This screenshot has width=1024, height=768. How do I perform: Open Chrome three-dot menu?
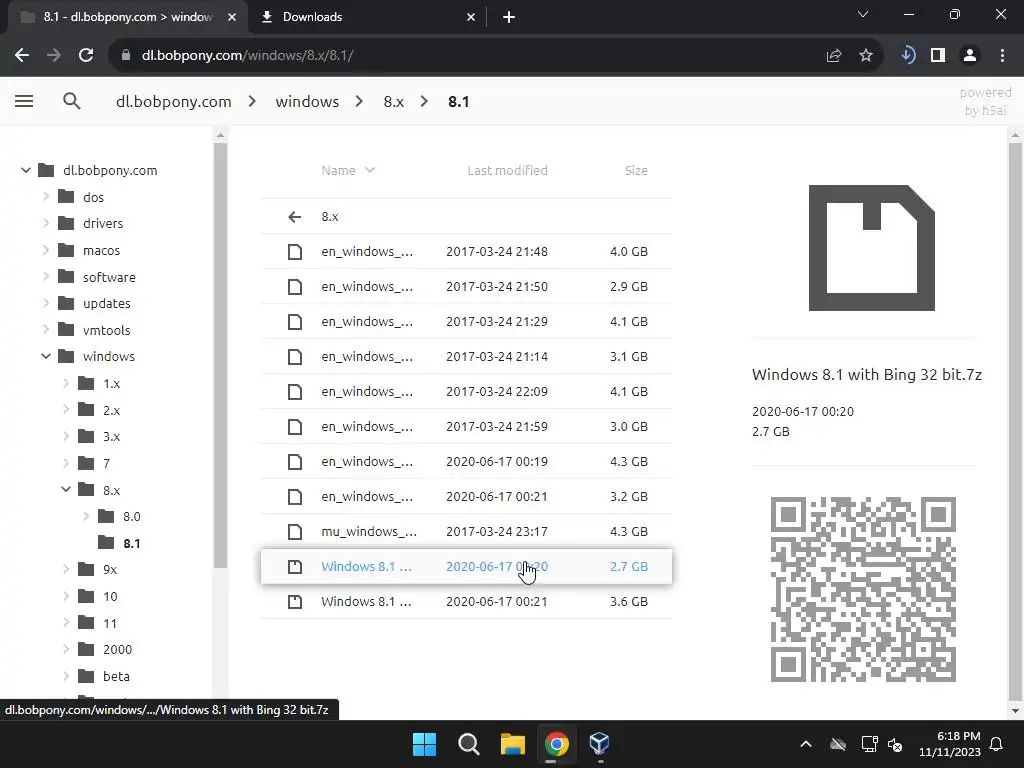point(1002,56)
